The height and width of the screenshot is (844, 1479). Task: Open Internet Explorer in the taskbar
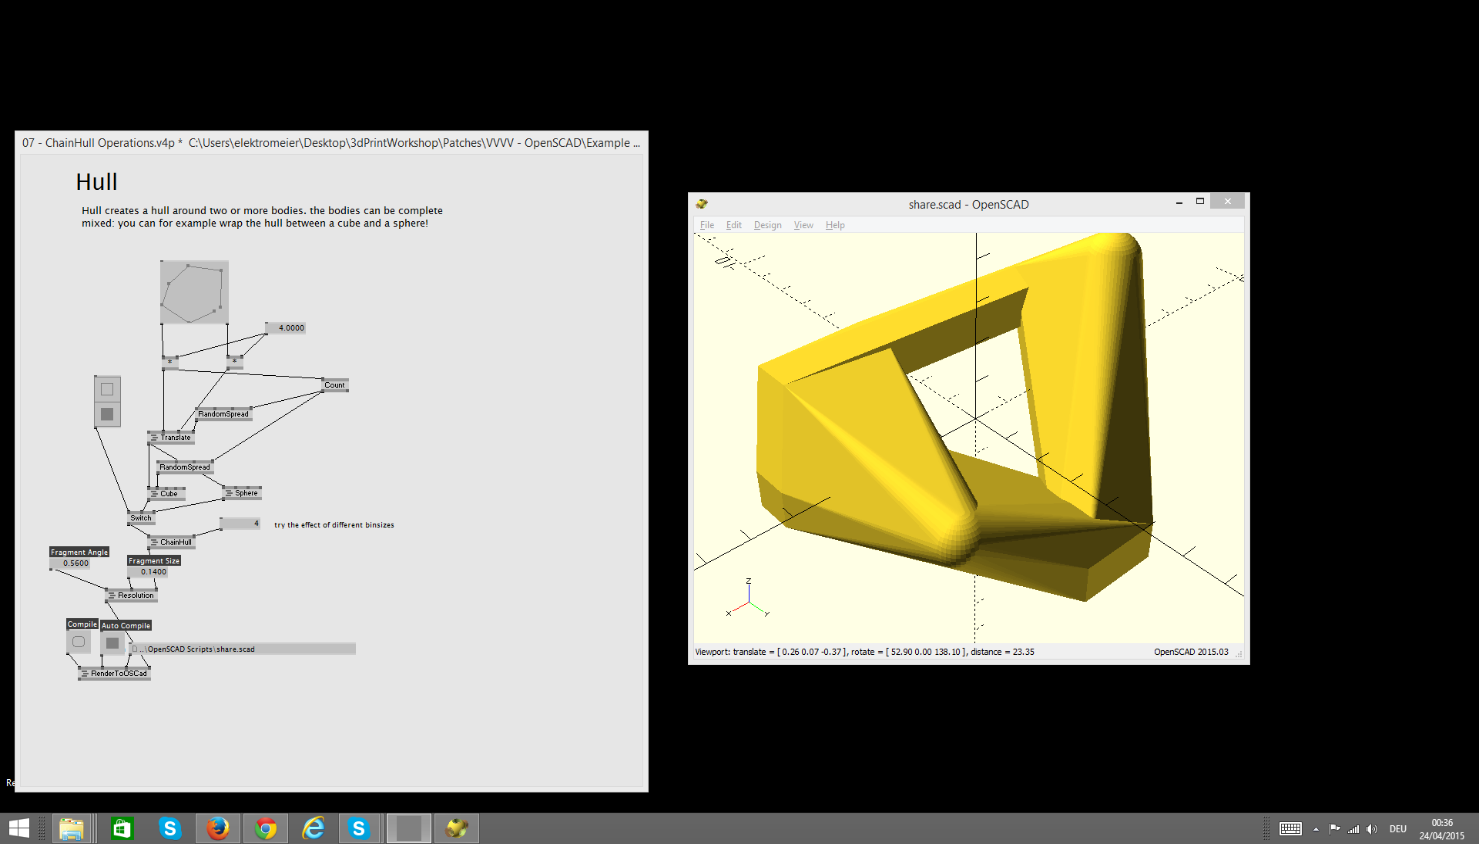pyautogui.click(x=314, y=828)
